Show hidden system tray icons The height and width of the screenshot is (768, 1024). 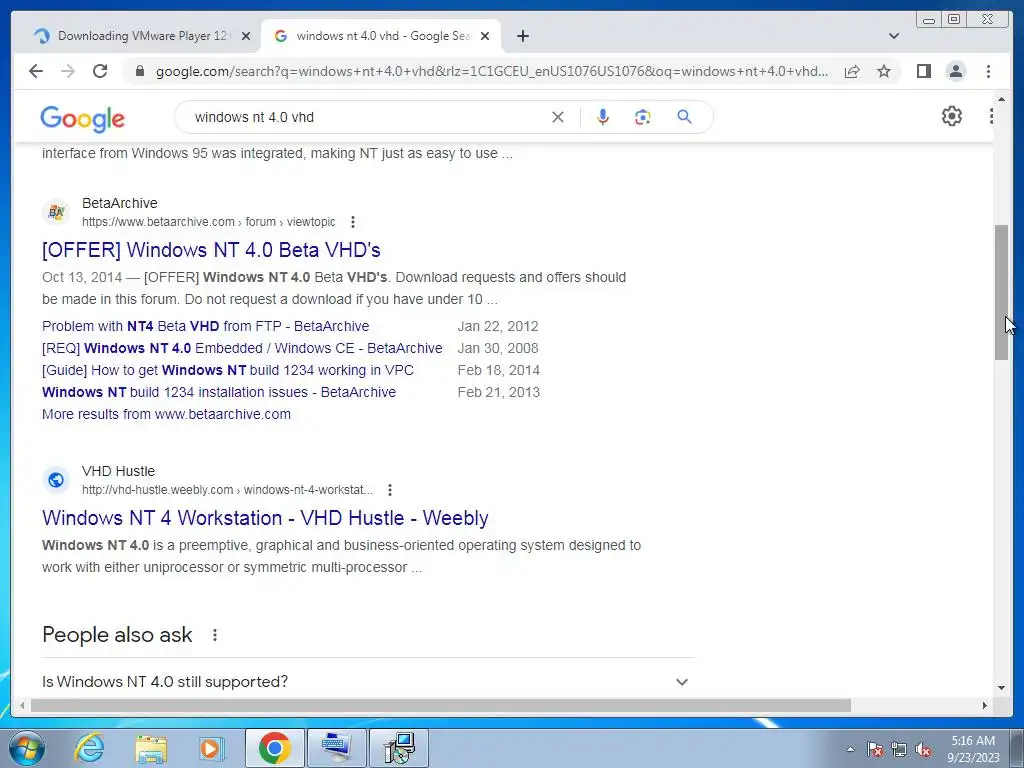(x=850, y=749)
